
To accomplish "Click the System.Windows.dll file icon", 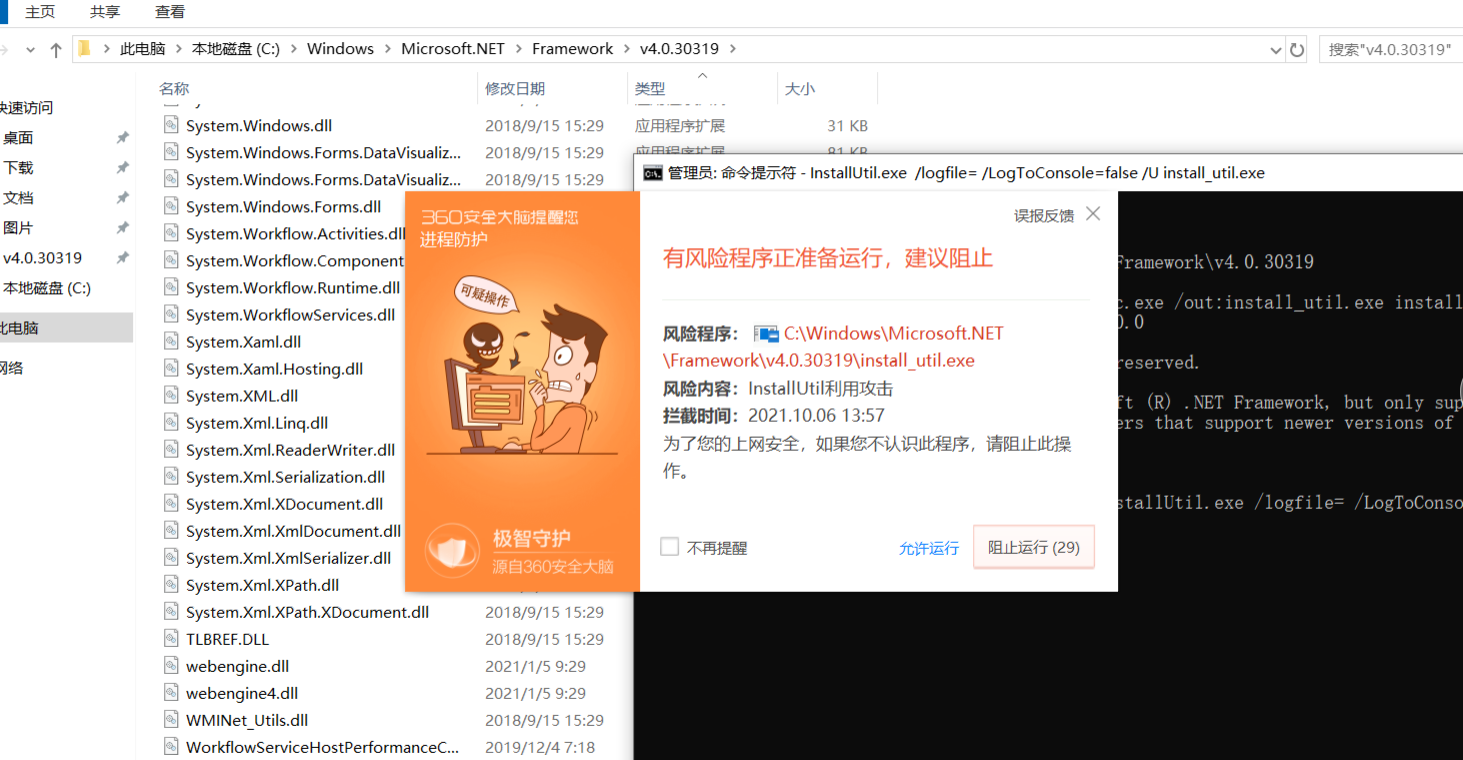I will 172,126.
